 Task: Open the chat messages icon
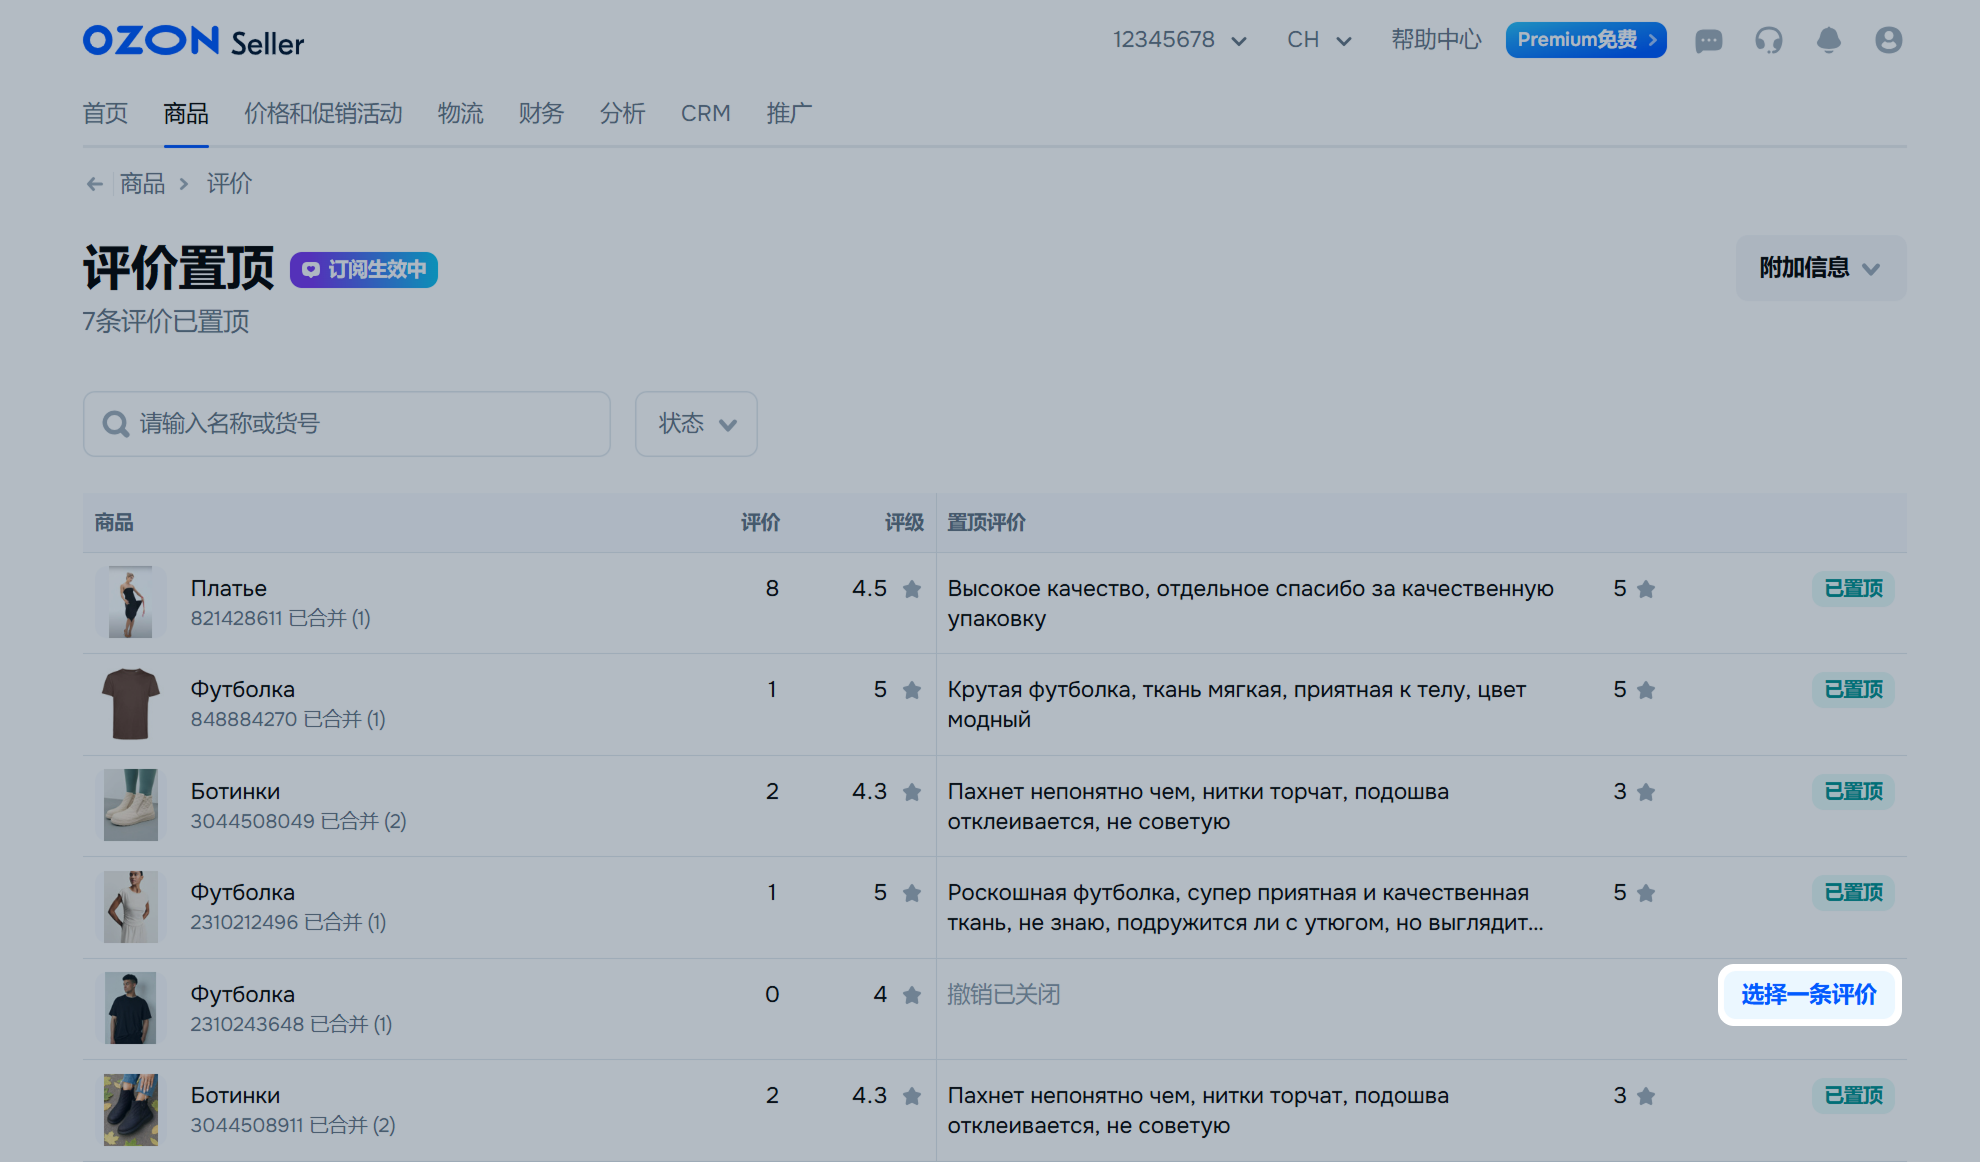click(1708, 41)
